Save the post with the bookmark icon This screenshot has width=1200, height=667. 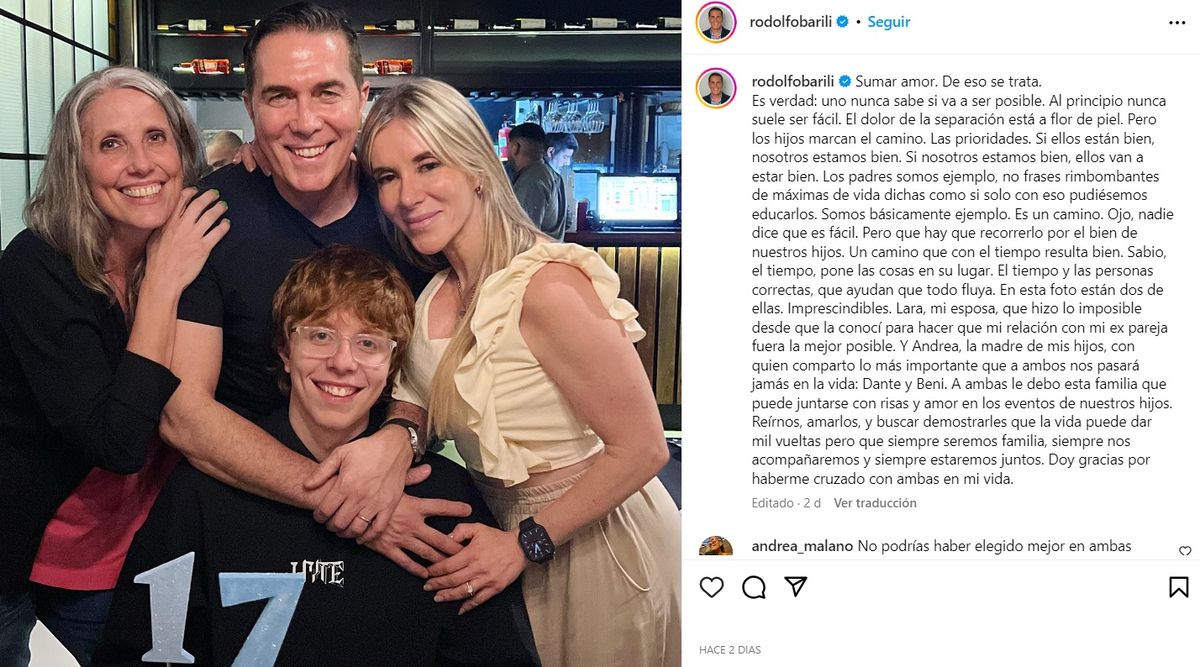click(1179, 587)
